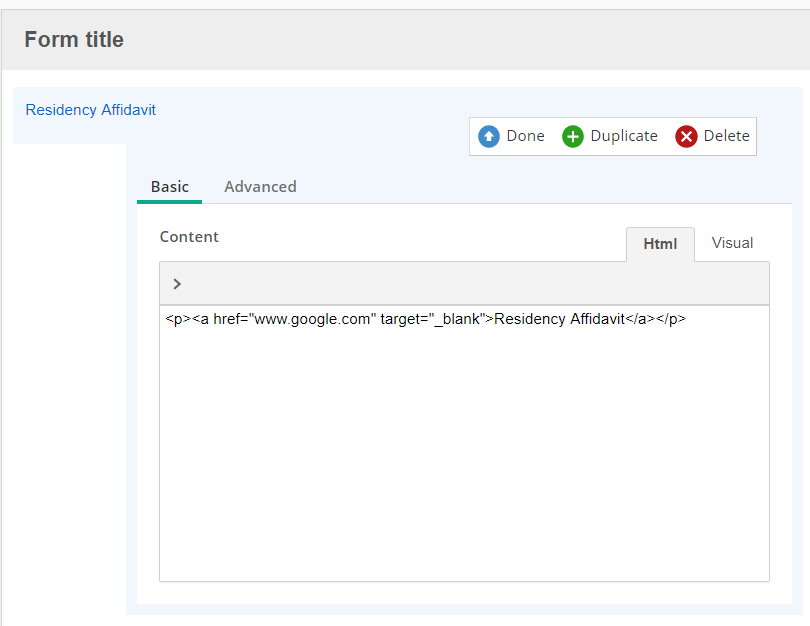The height and width of the screenshot is (626, 810).
Task: Open the blue Residency Affidavit link
Action: pos(90,110)
